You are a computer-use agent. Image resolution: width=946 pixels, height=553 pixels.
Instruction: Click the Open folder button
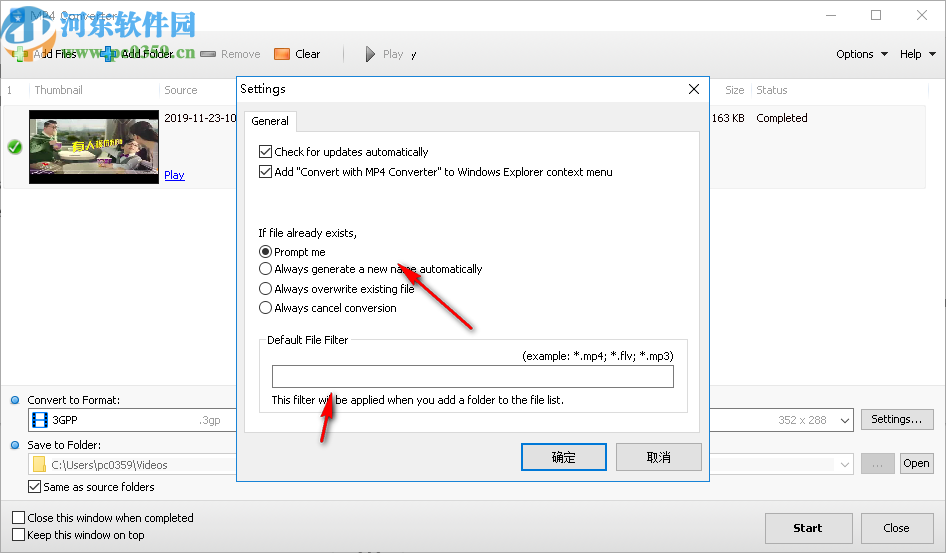point(916,463)
